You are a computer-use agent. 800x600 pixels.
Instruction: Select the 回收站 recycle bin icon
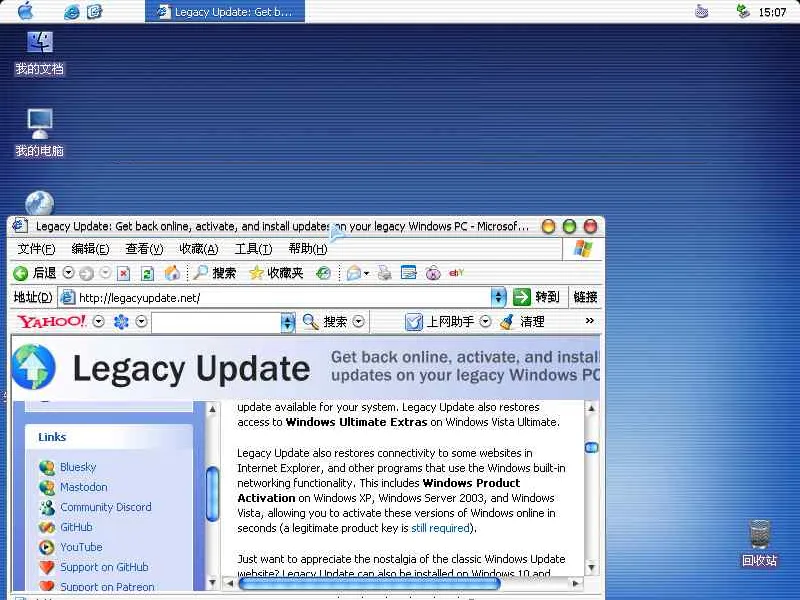click(x=759, y=544)
